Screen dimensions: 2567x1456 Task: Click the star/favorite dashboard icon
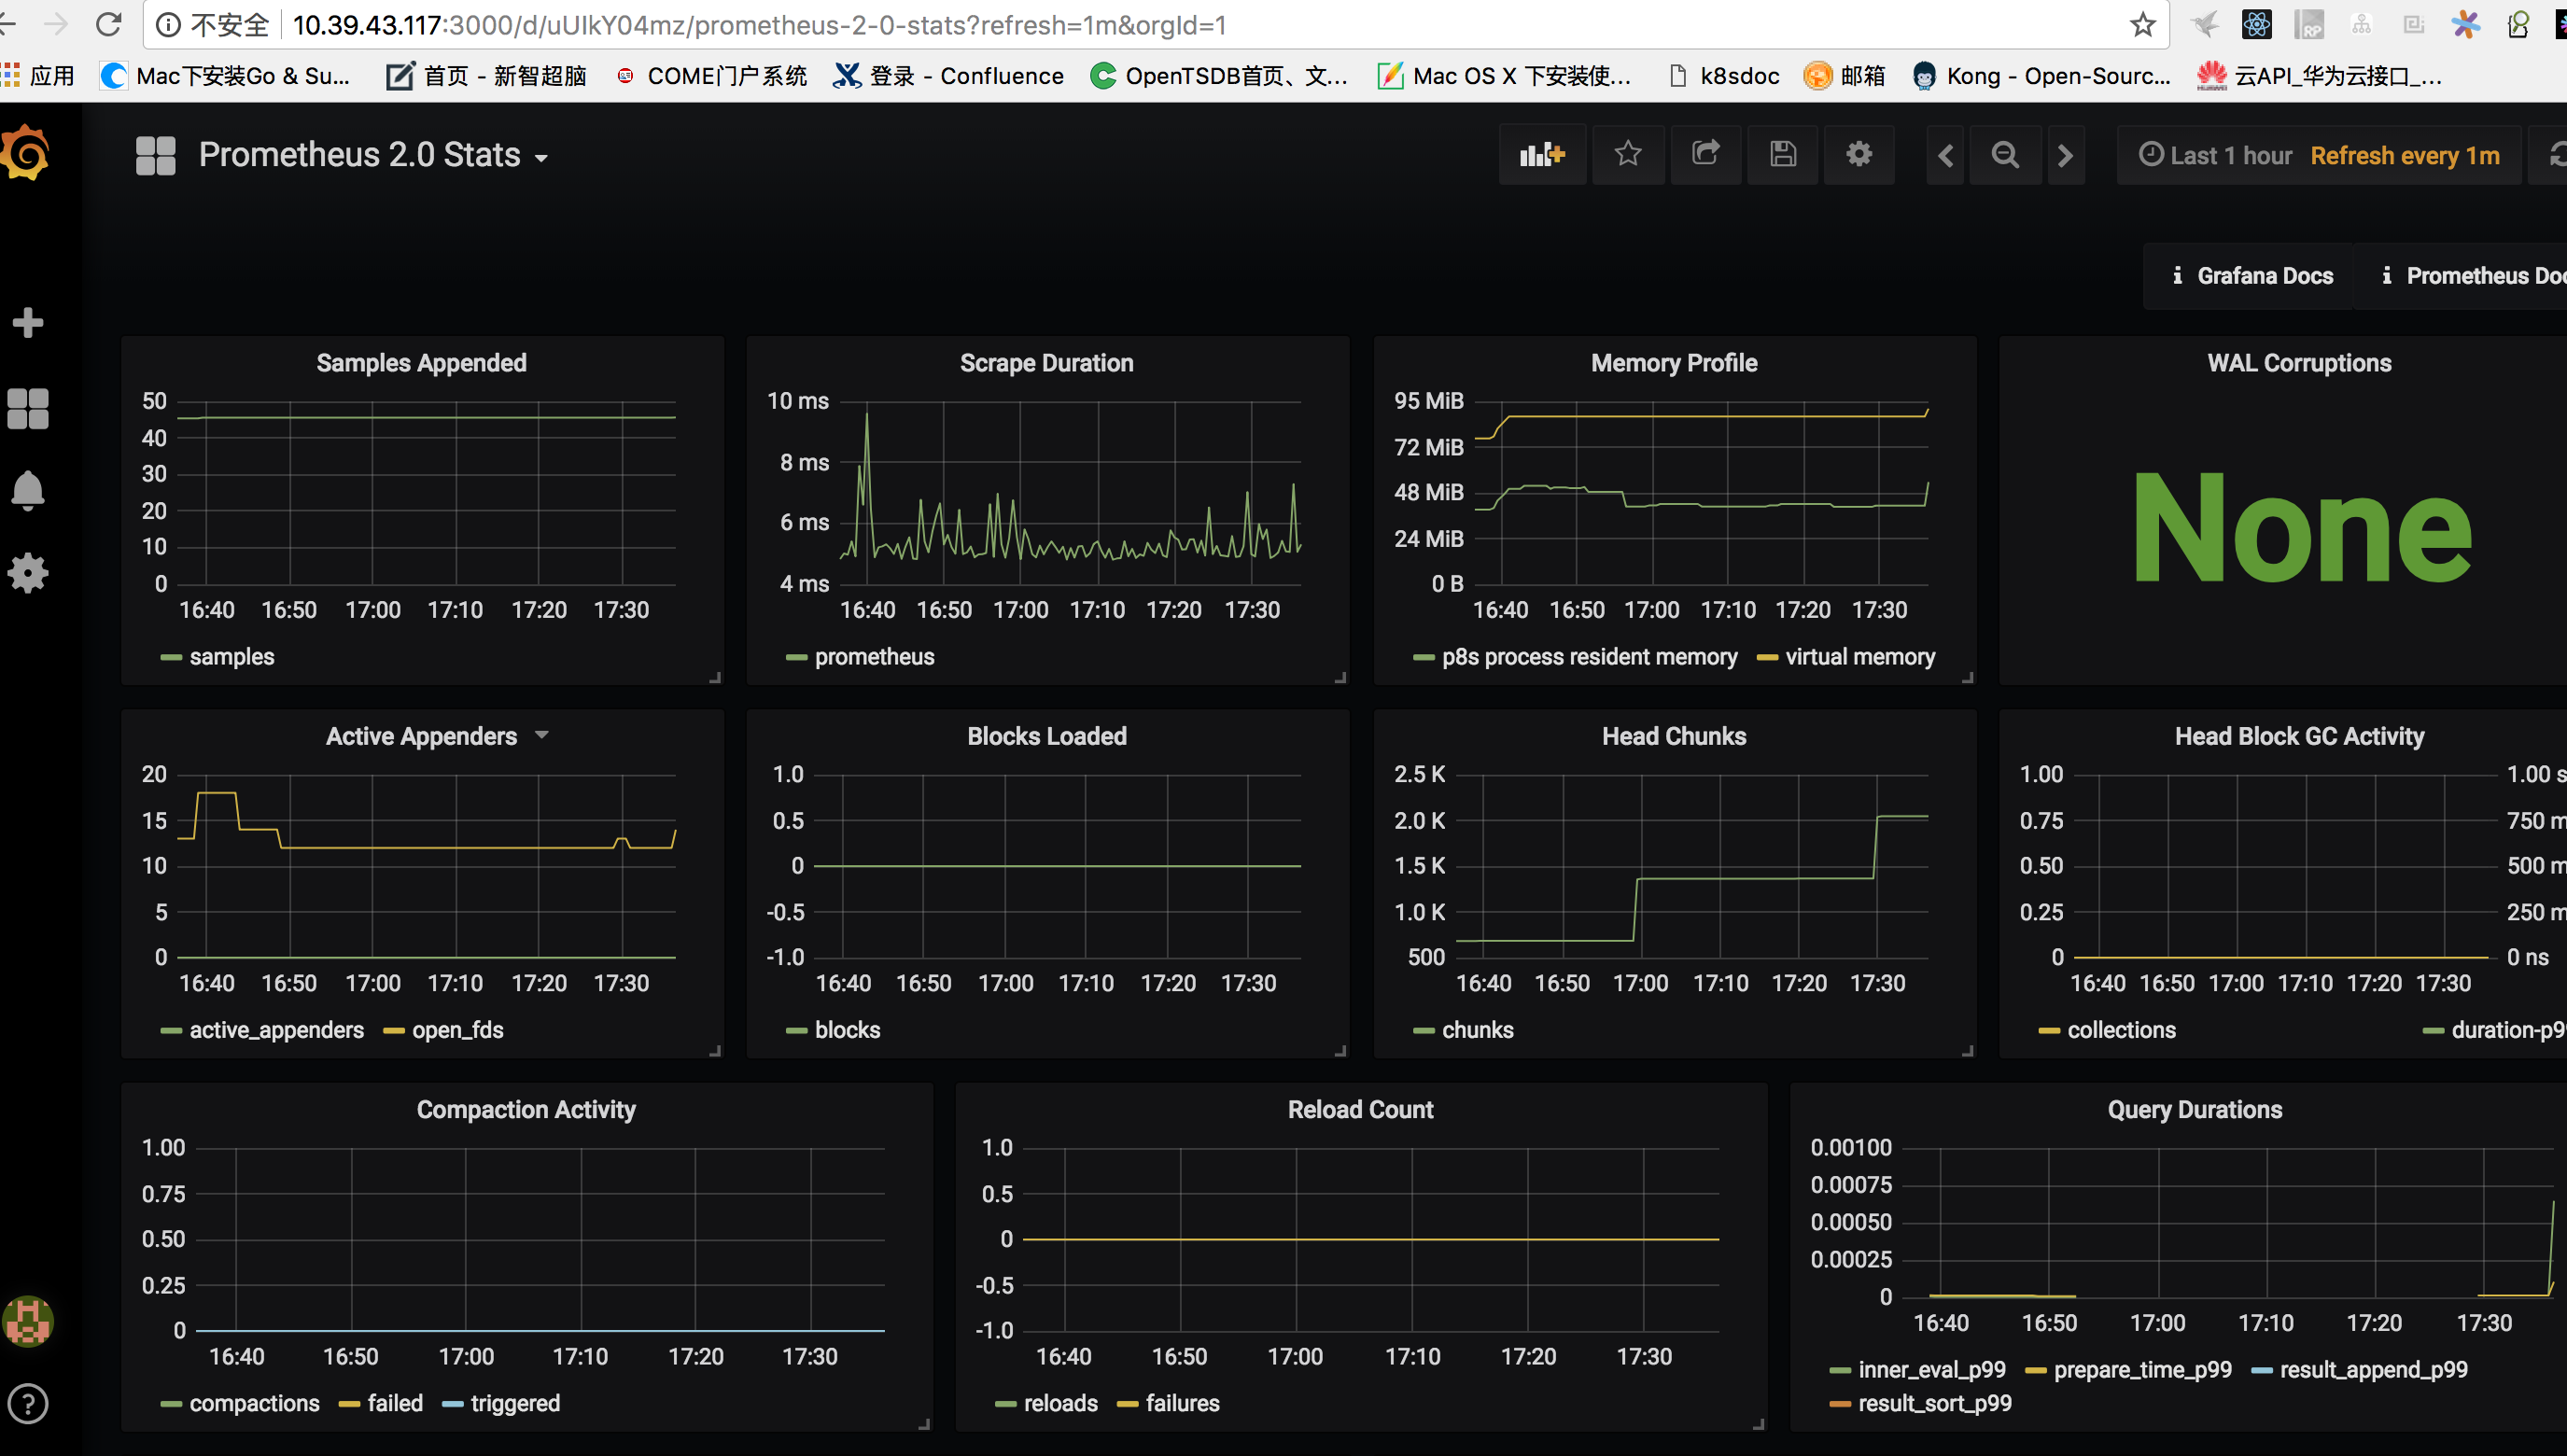click(x=1624, y=155)
